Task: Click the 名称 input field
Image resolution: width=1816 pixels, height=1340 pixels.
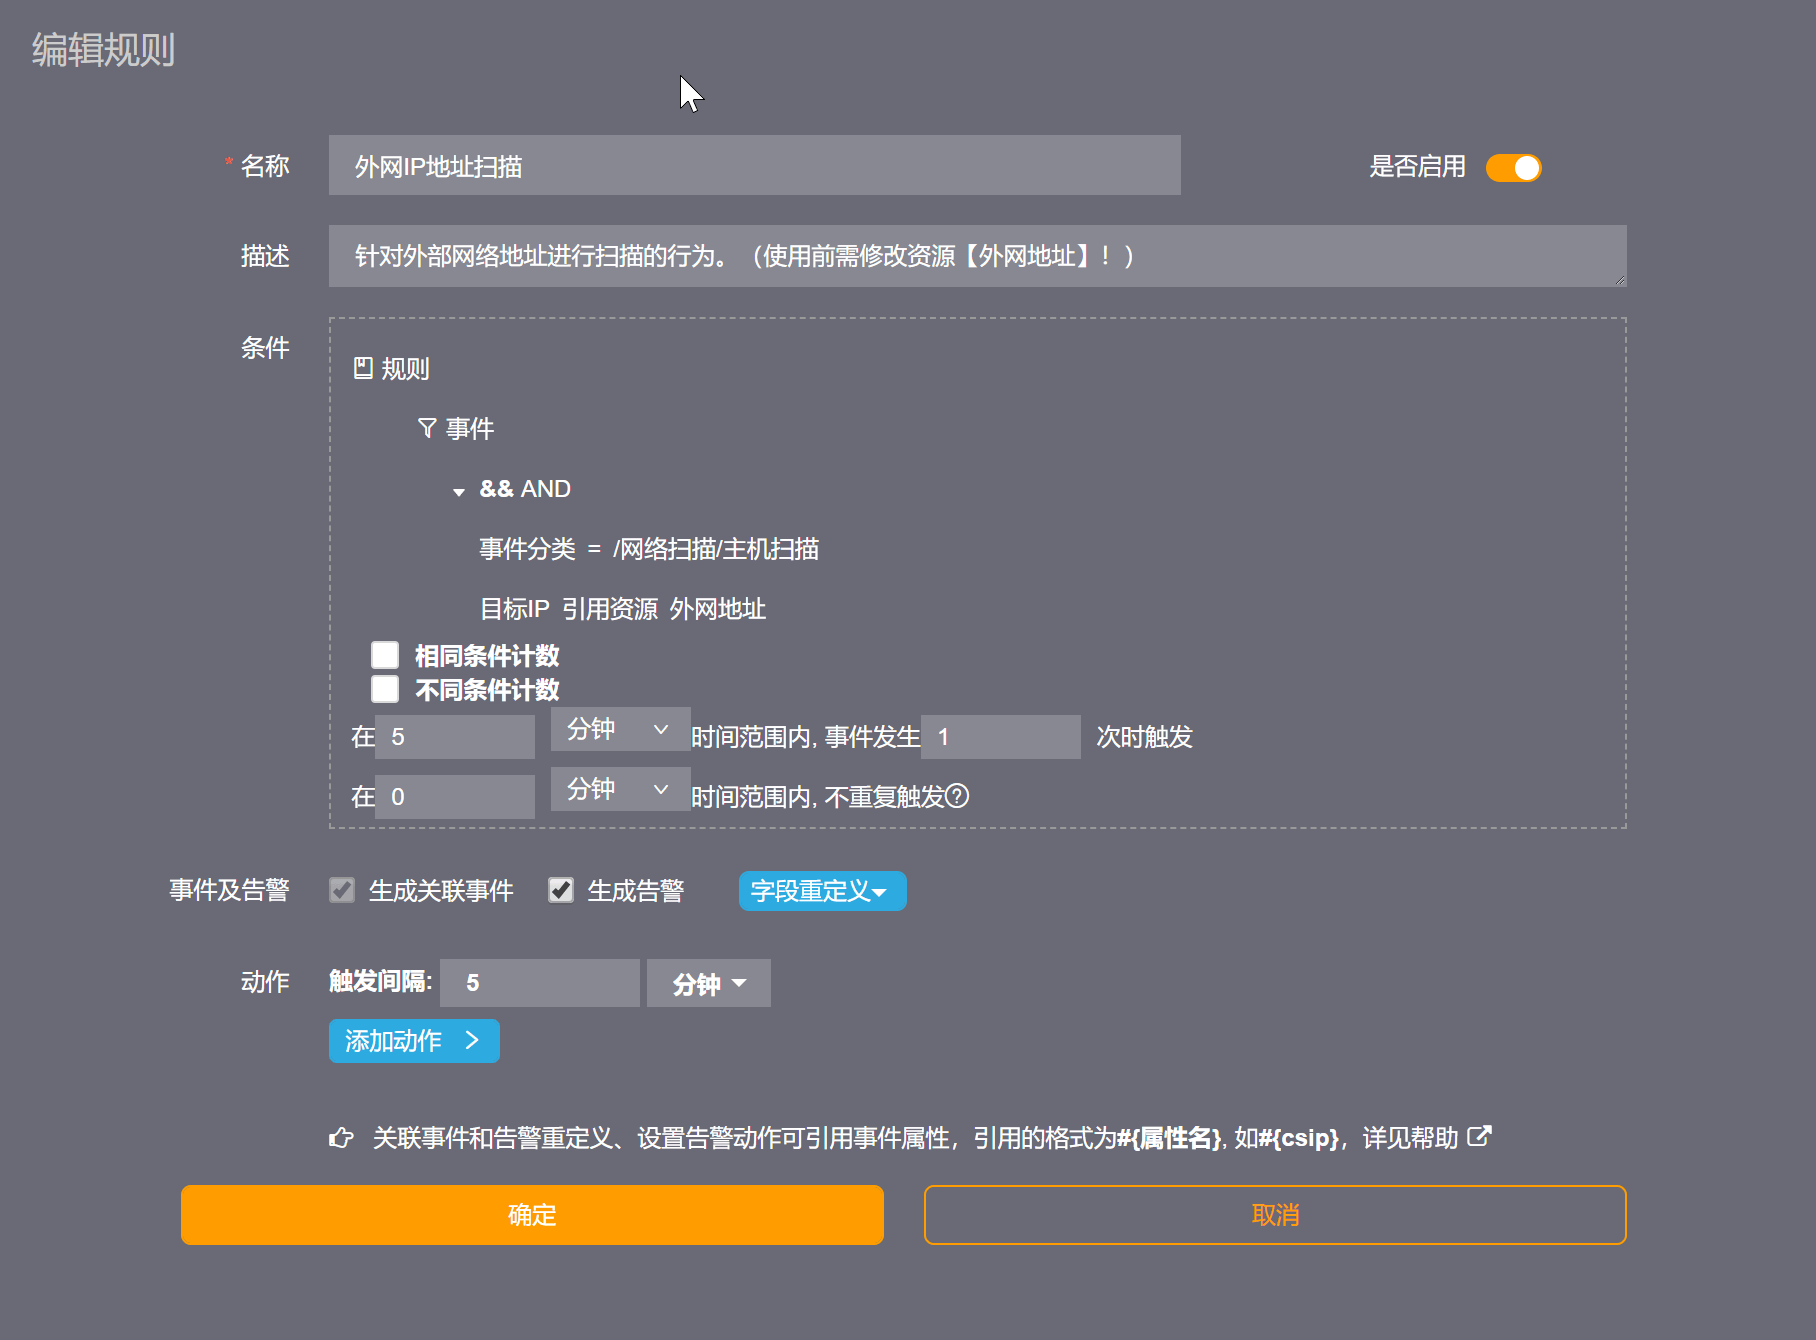Action: (754, 166)
